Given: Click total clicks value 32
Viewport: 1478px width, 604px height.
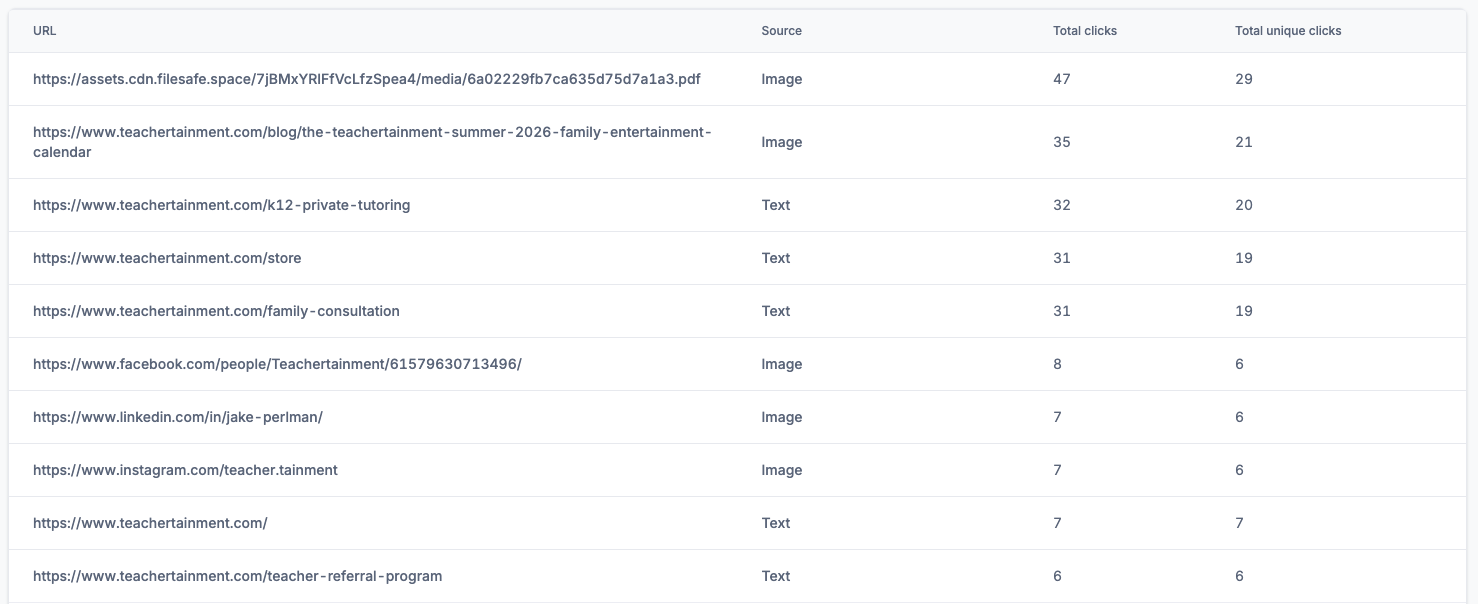Looking at the screenshot, I should click(x=1062, y=205).
